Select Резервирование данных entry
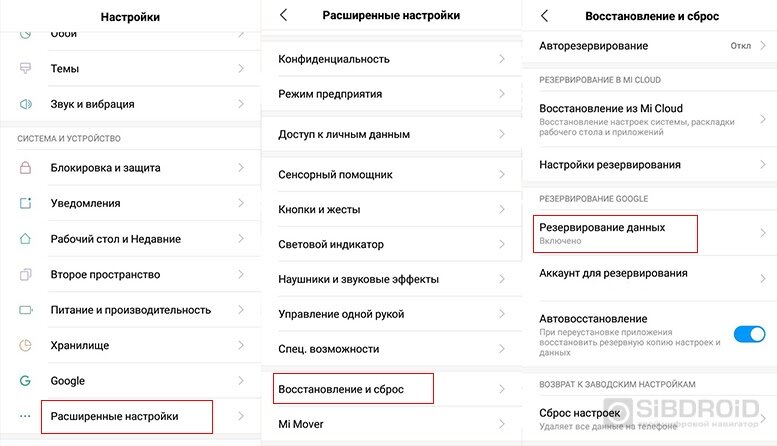 616,234
